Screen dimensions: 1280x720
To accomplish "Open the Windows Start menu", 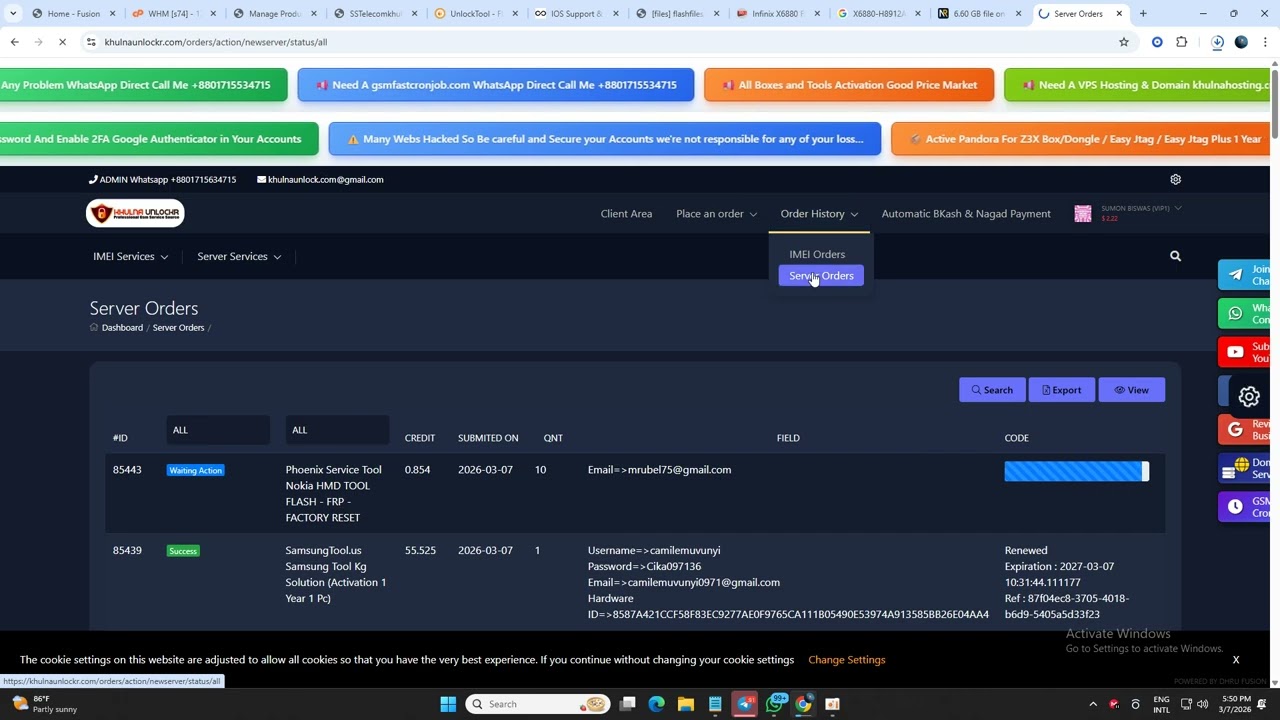I will point(448,704).
